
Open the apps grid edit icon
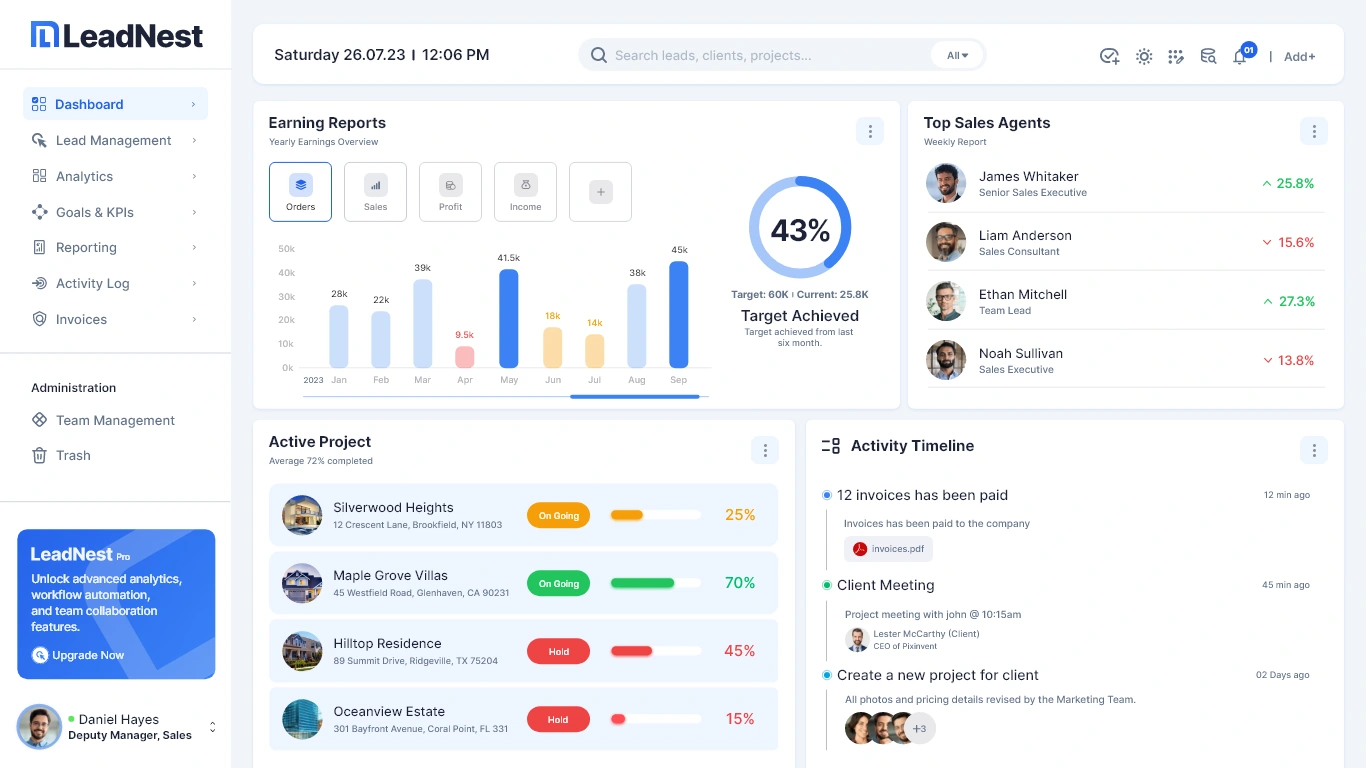[x=1176, y=56]
